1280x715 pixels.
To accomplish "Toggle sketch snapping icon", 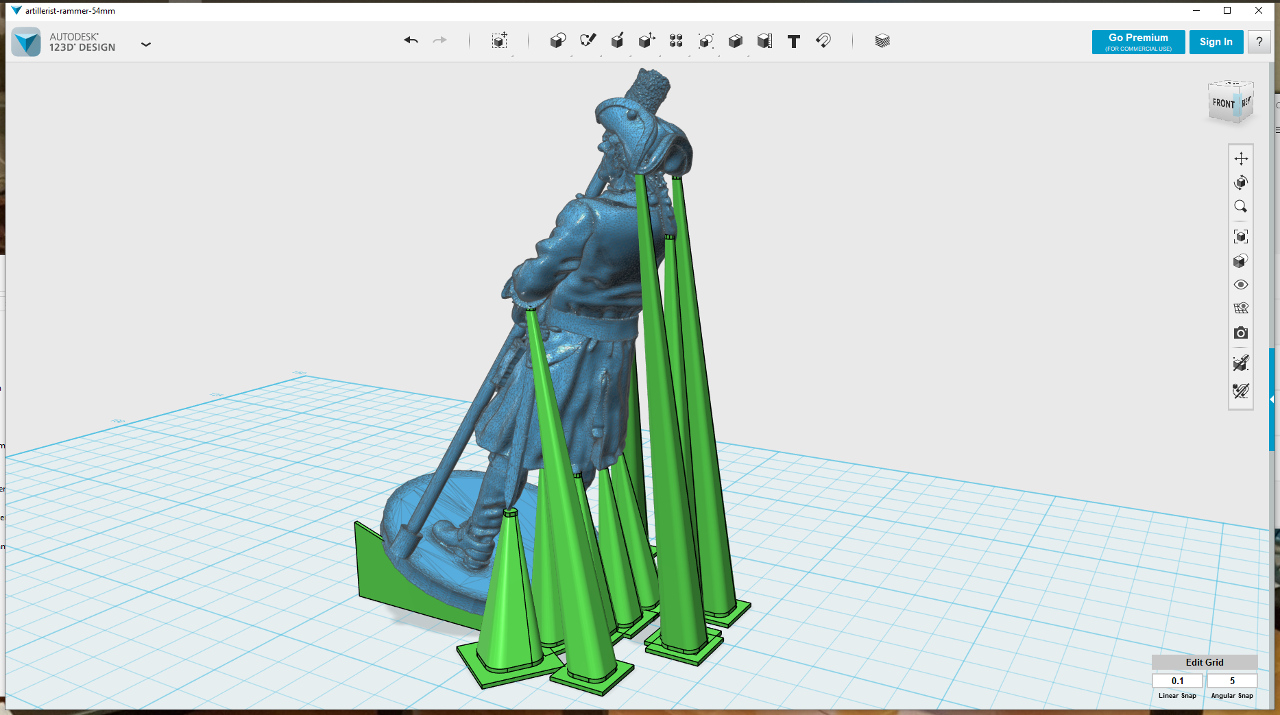I will (x=1241, y=391).
